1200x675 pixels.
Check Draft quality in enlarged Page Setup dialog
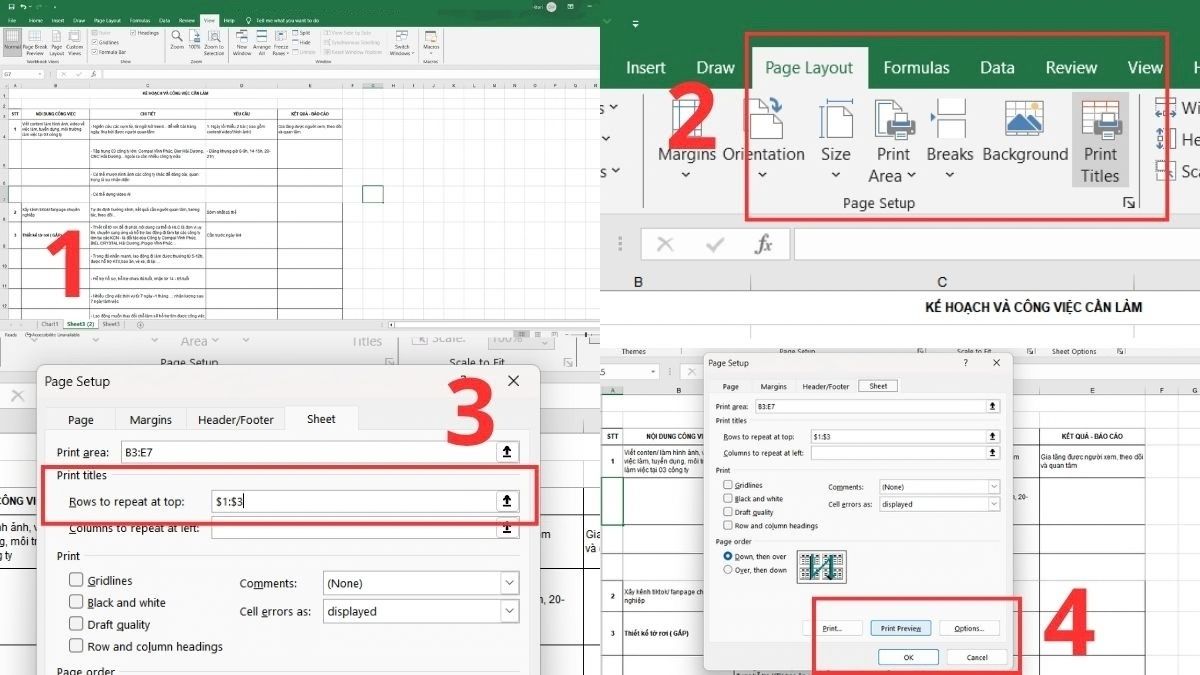click(76, 624)
